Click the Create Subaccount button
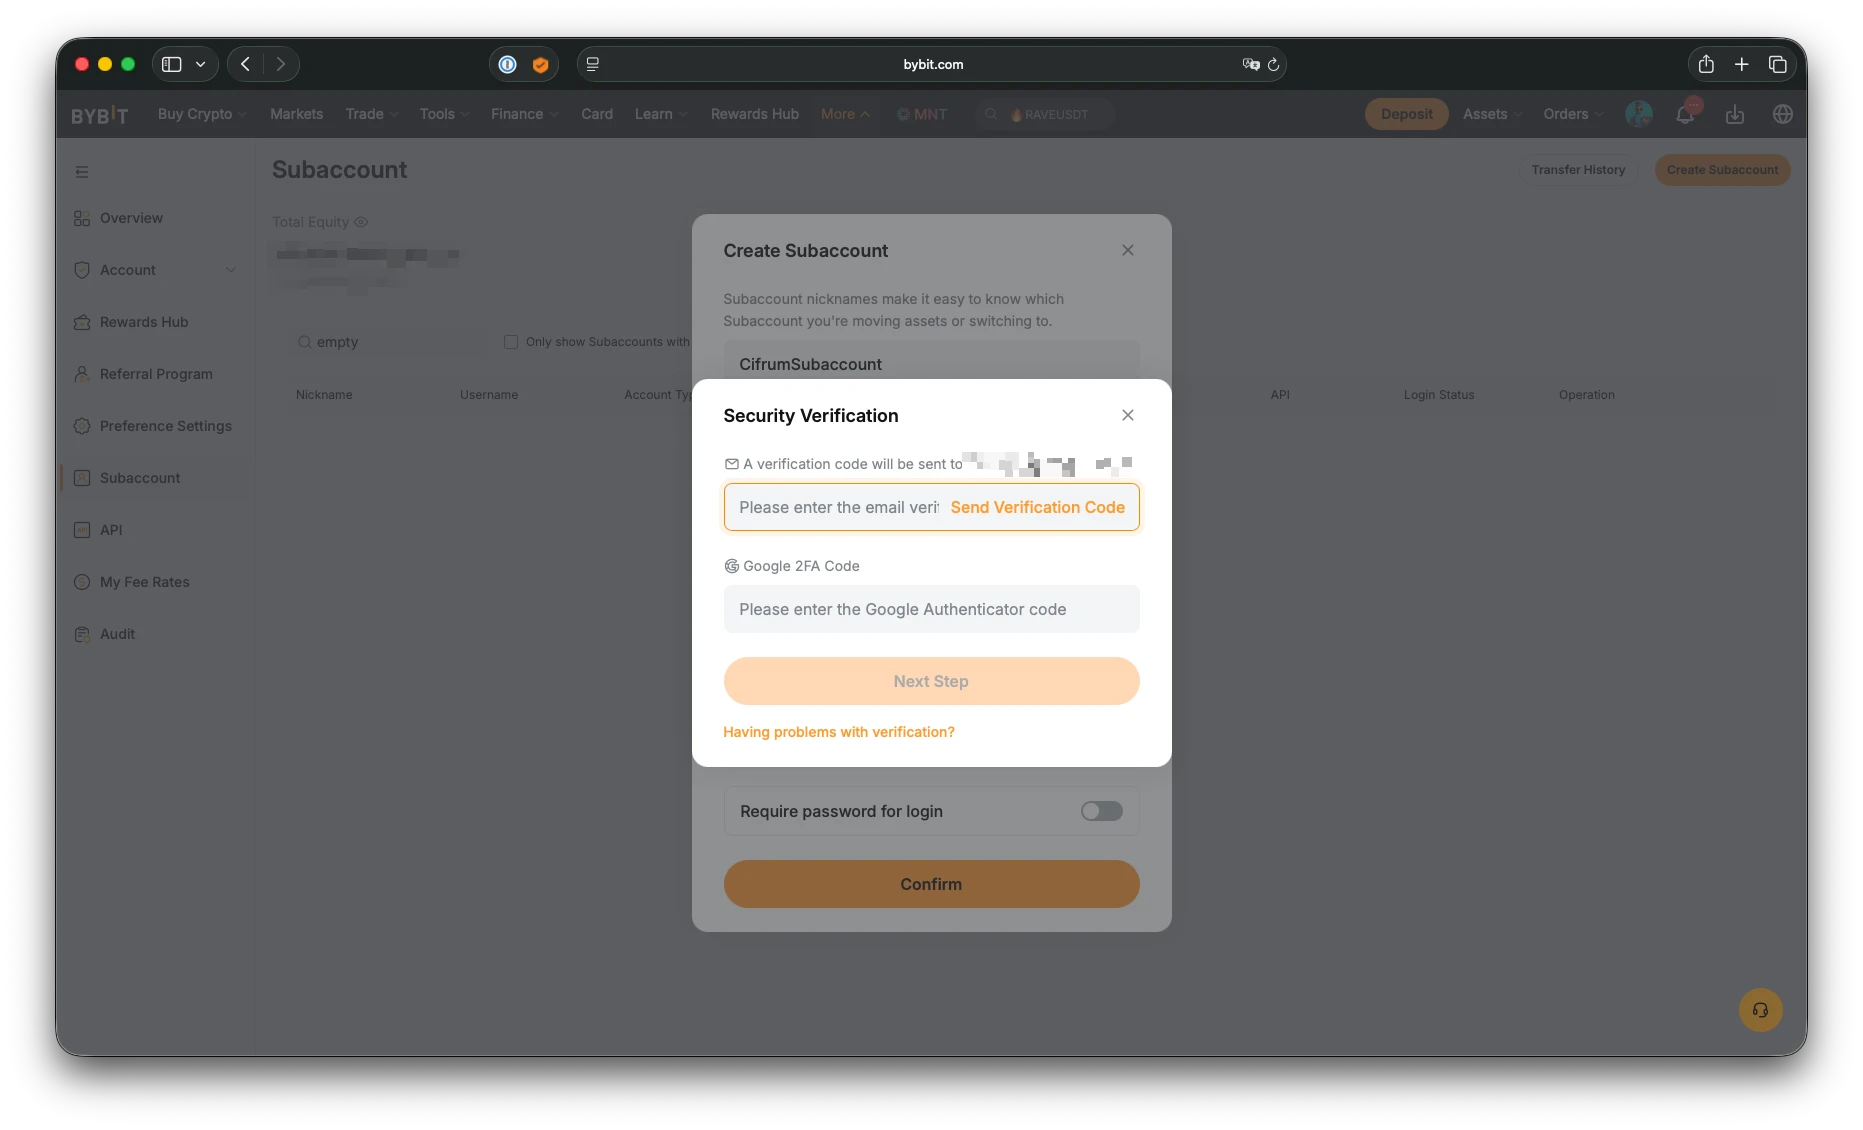 [x=1722, y=170]
